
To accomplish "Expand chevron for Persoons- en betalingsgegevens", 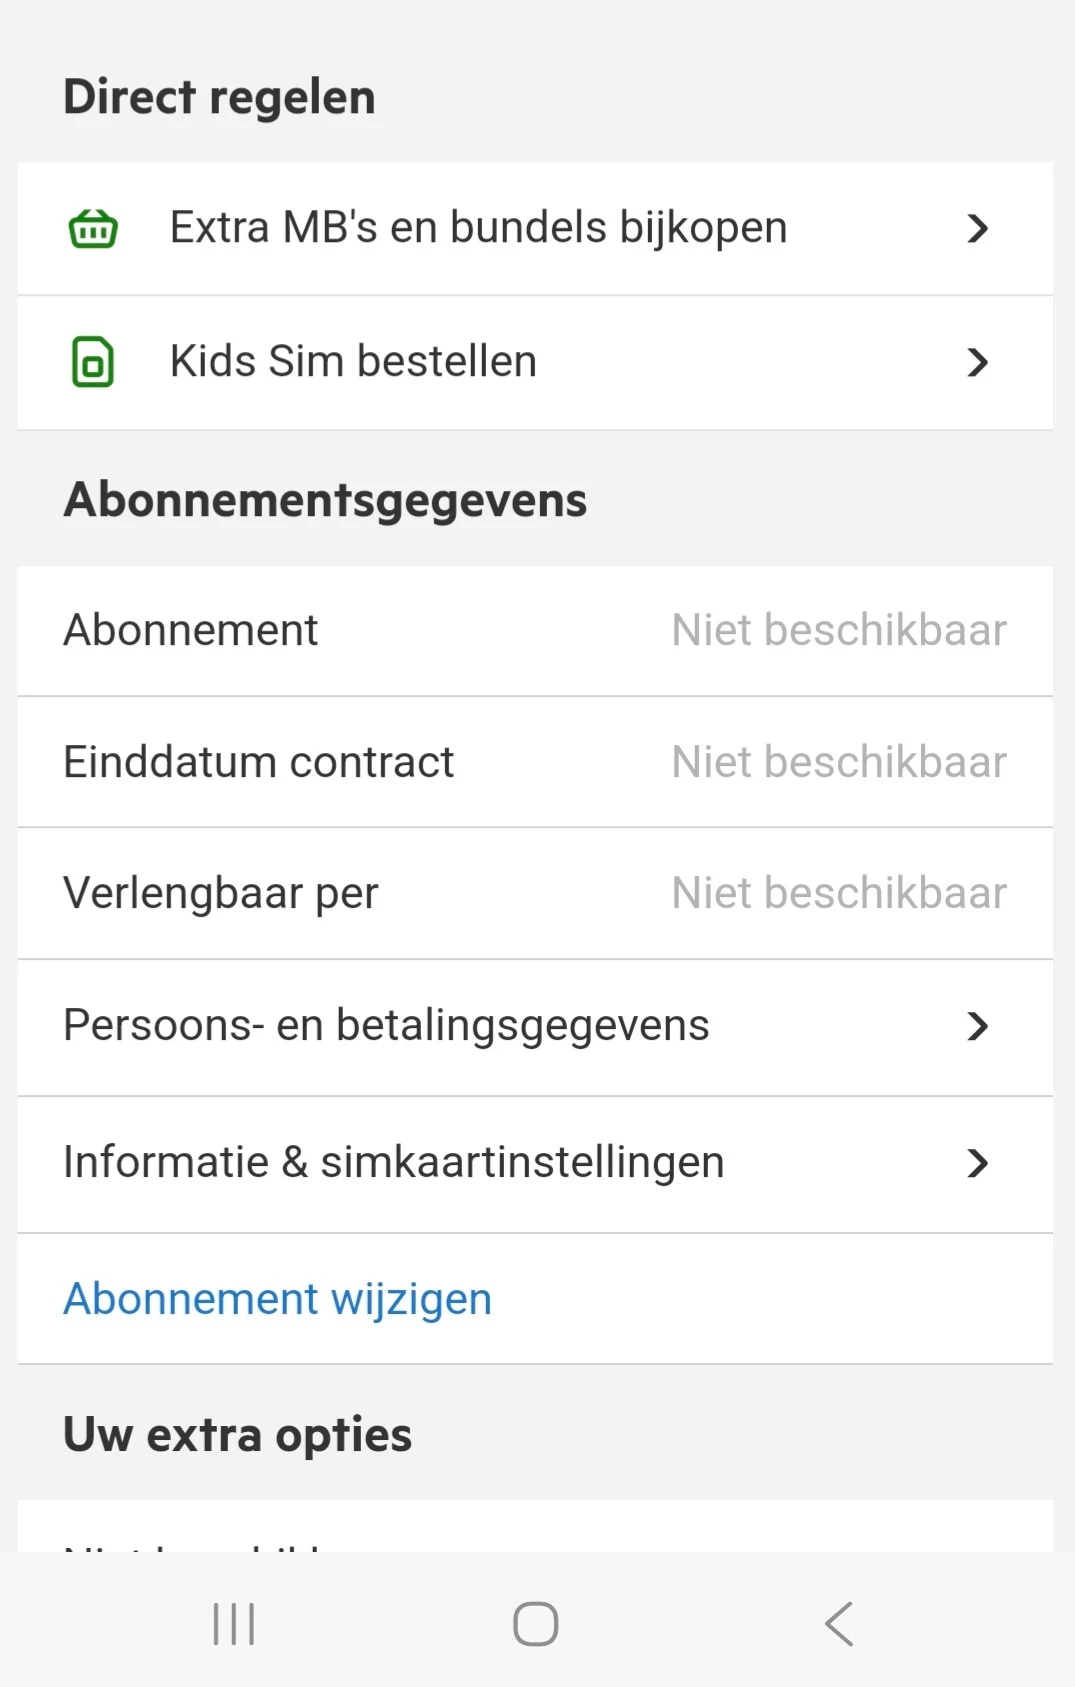I will (x=977, y=1026).
